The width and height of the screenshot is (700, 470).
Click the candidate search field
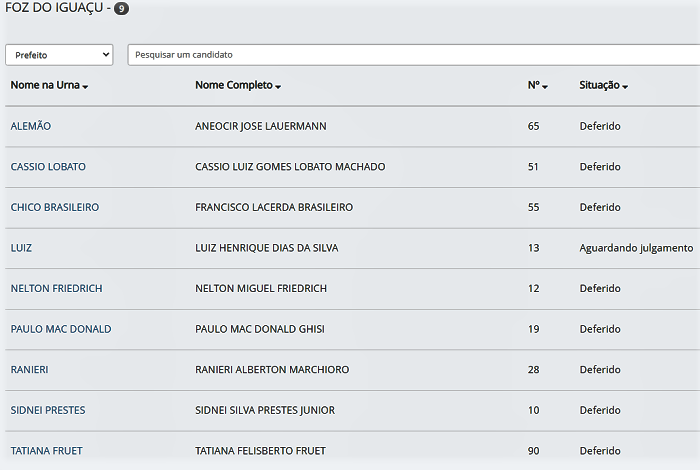point(414,54)
